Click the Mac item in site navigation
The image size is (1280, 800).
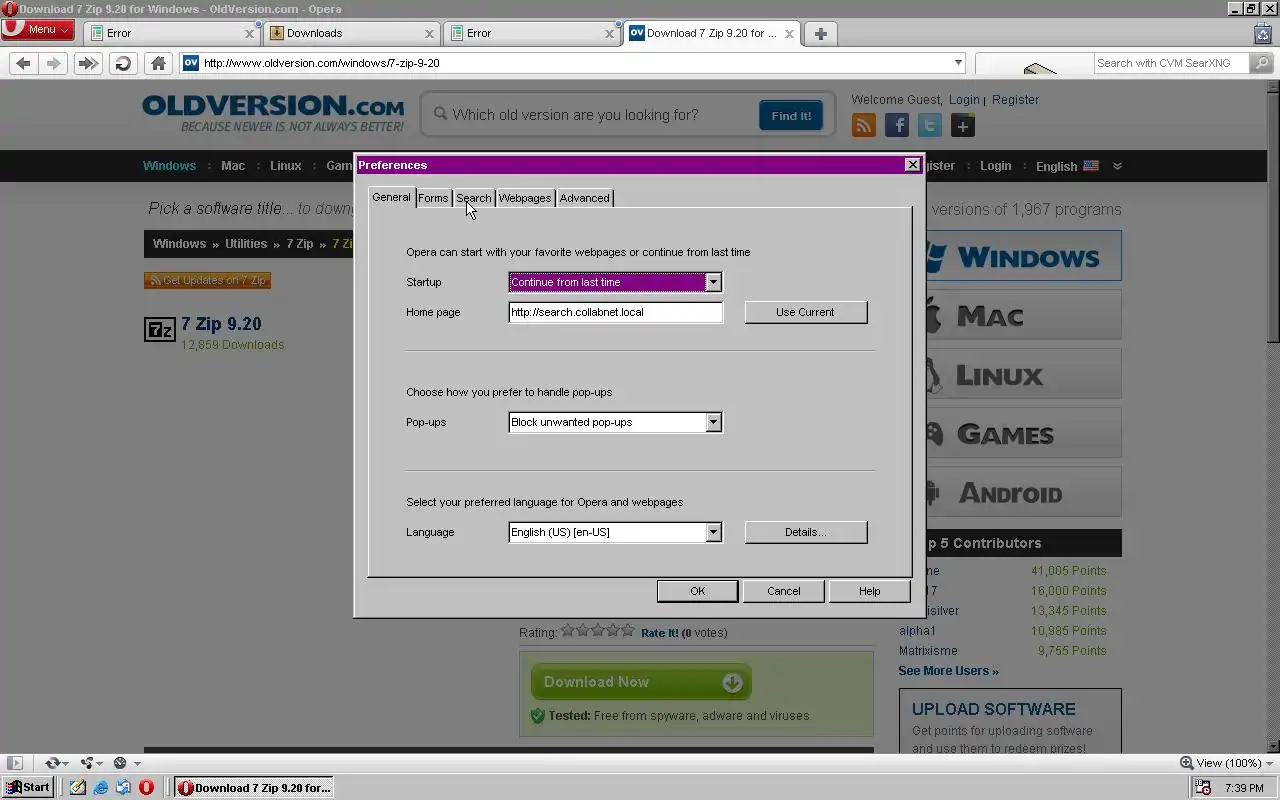[233, 166]
